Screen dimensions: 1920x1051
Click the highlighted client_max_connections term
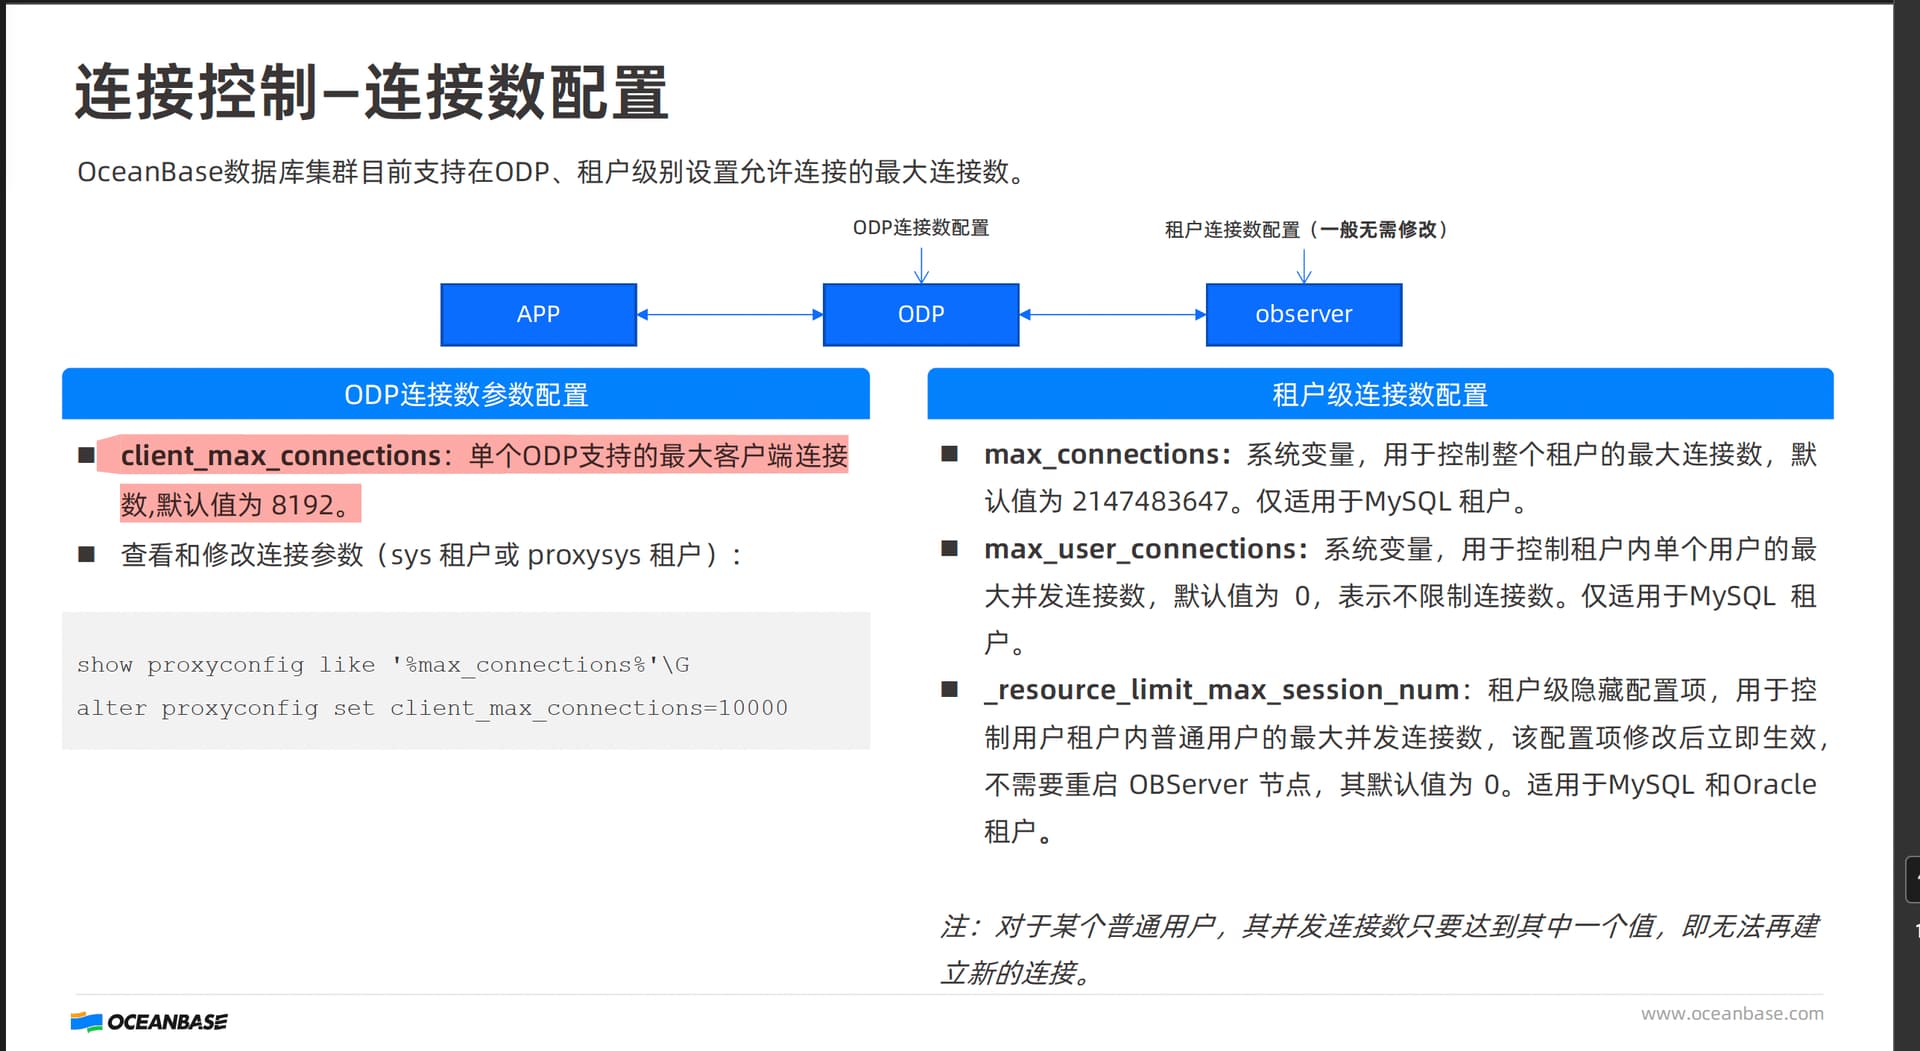coord(281,455)
